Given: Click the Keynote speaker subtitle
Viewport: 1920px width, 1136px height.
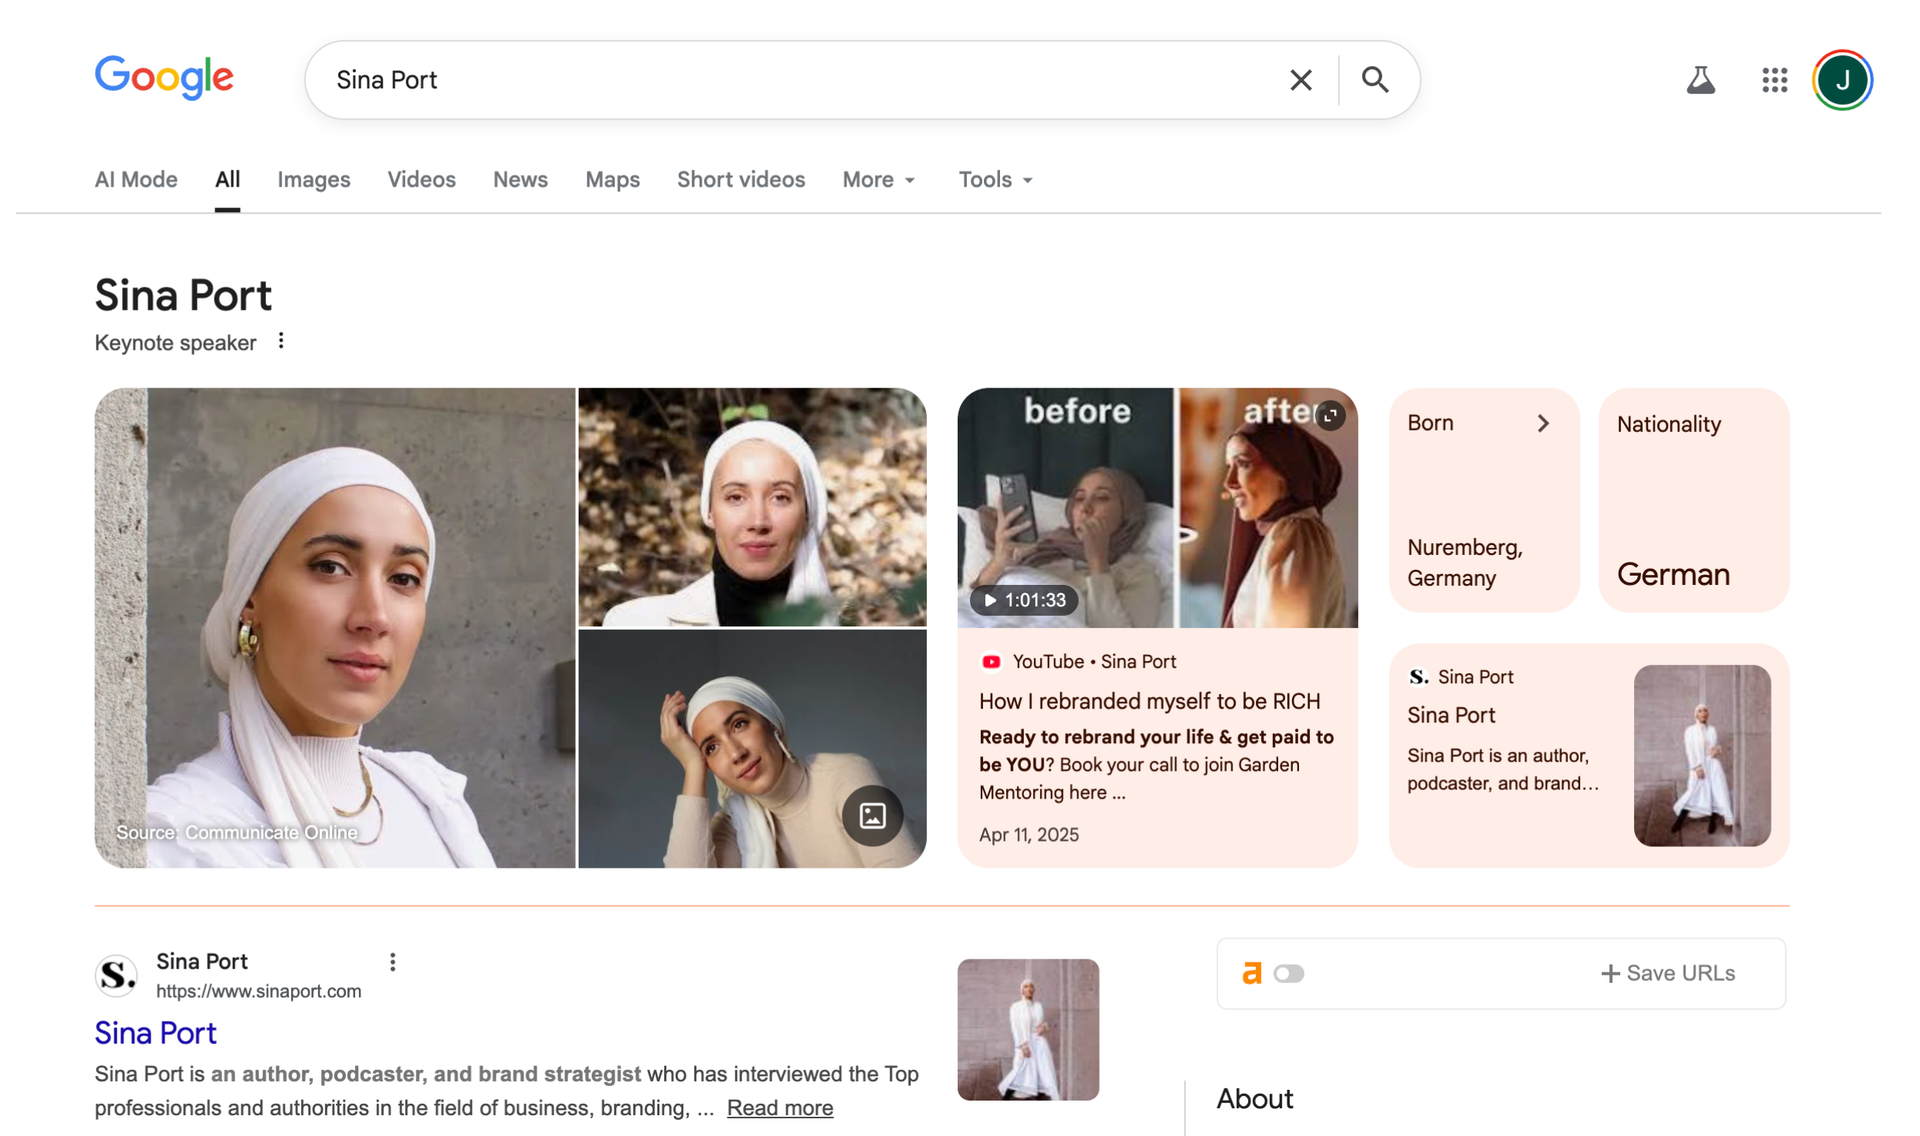Looking at the screenshot, I should pyautogui.click(x=176, y=343).
